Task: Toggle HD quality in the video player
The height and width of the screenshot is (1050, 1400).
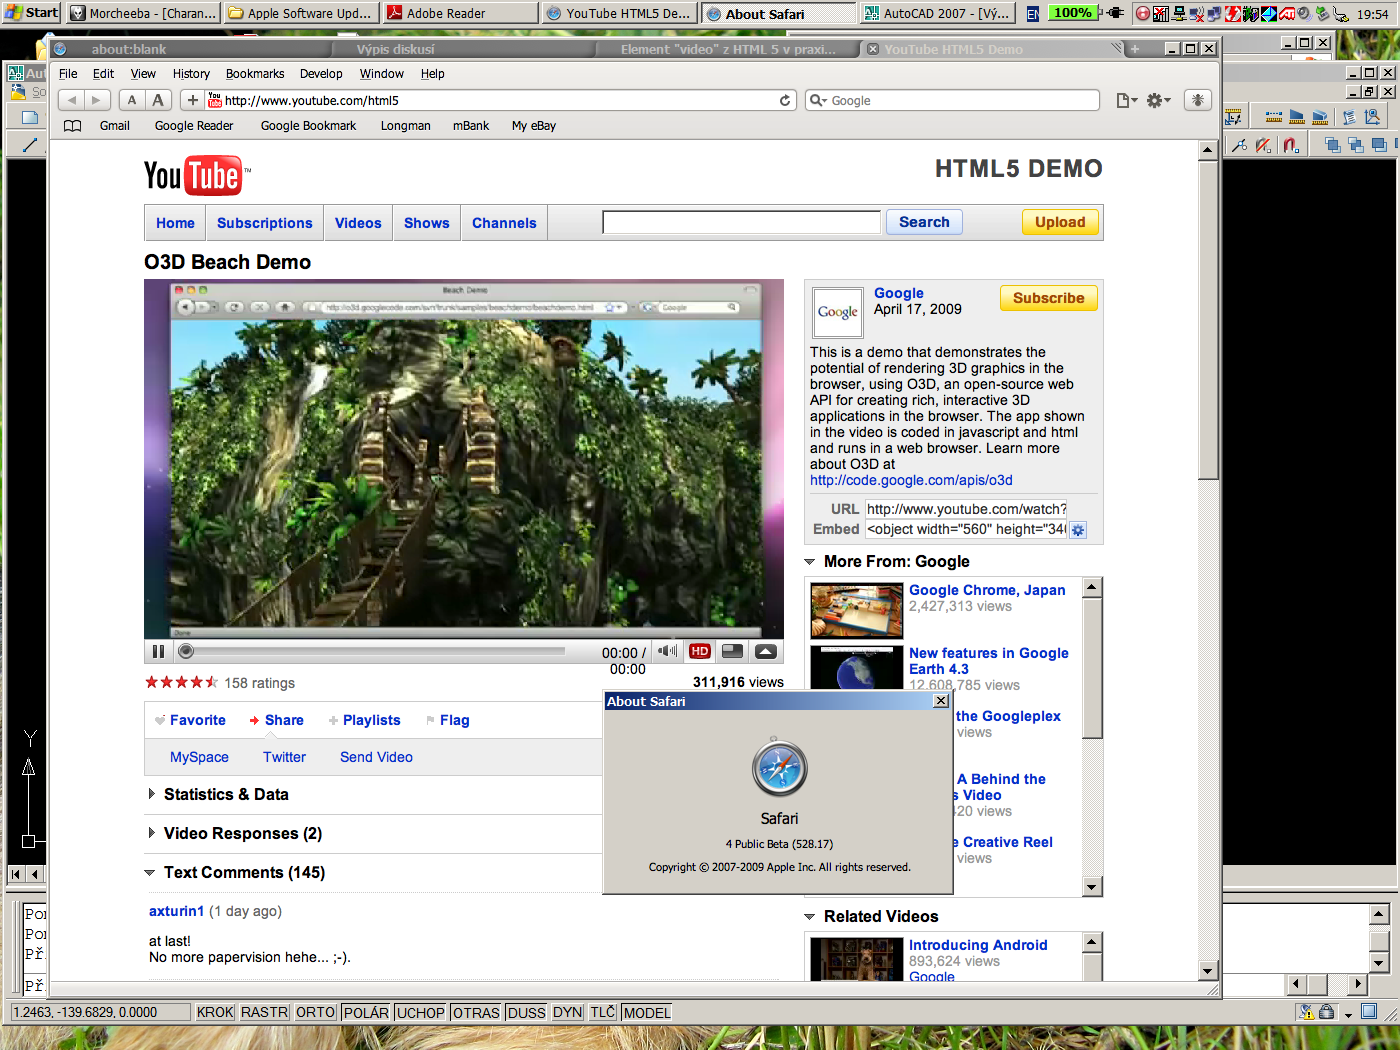Action: pos(700,651)
